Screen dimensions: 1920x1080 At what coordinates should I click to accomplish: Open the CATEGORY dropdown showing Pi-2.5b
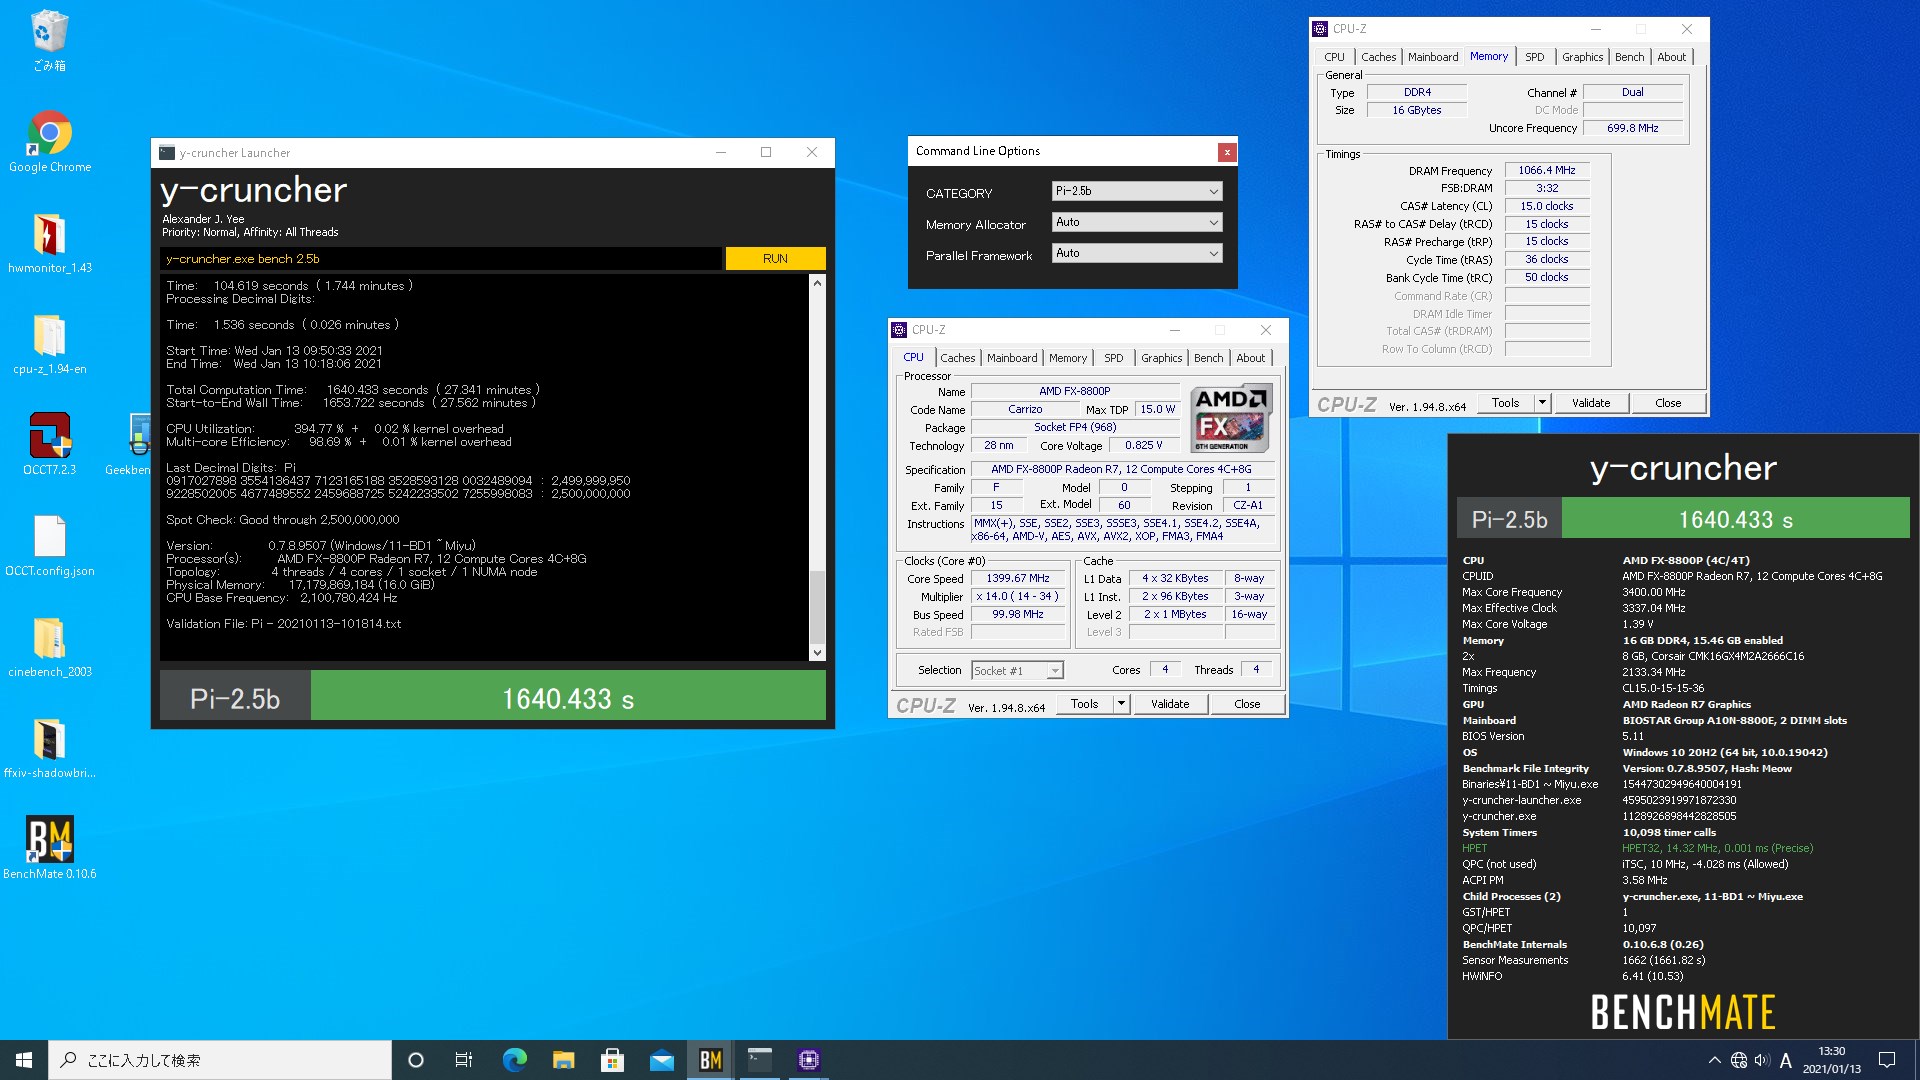1137,191
